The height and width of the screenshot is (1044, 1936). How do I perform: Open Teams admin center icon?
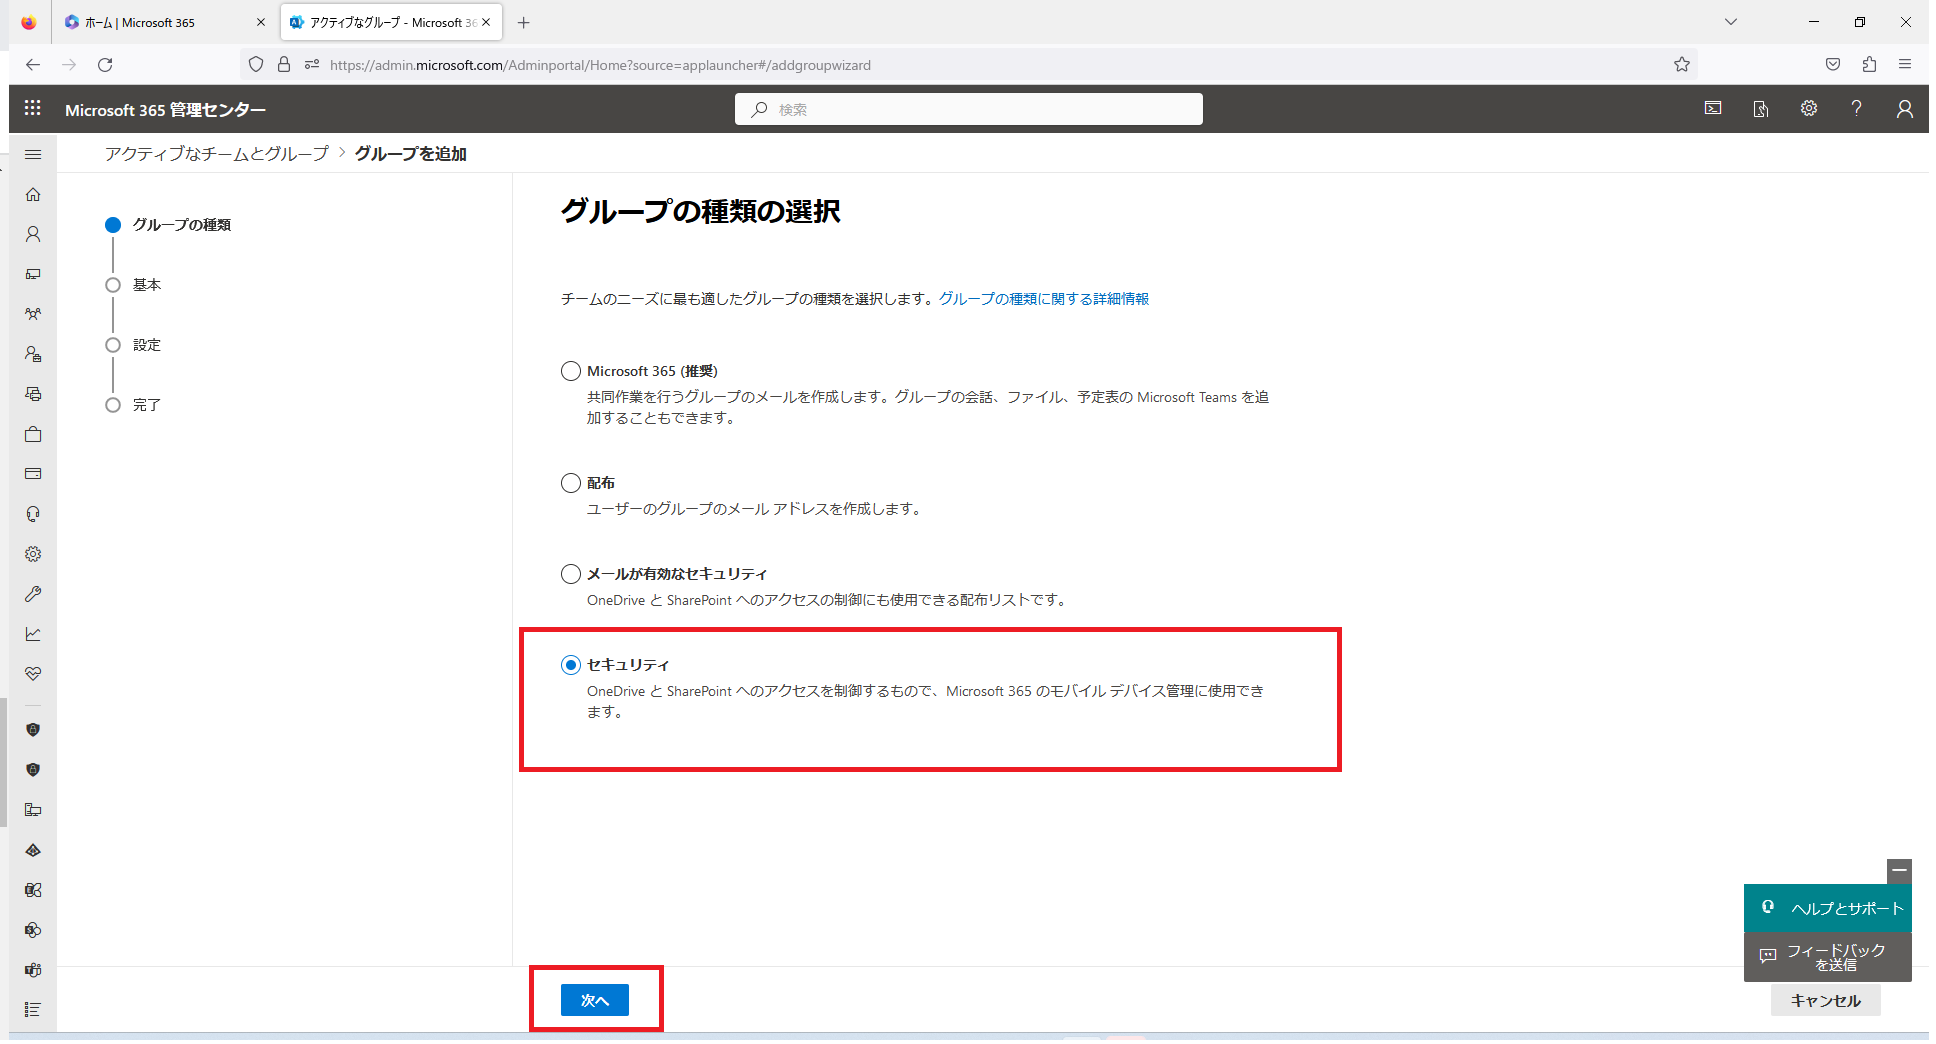click(x=33, y=970)
